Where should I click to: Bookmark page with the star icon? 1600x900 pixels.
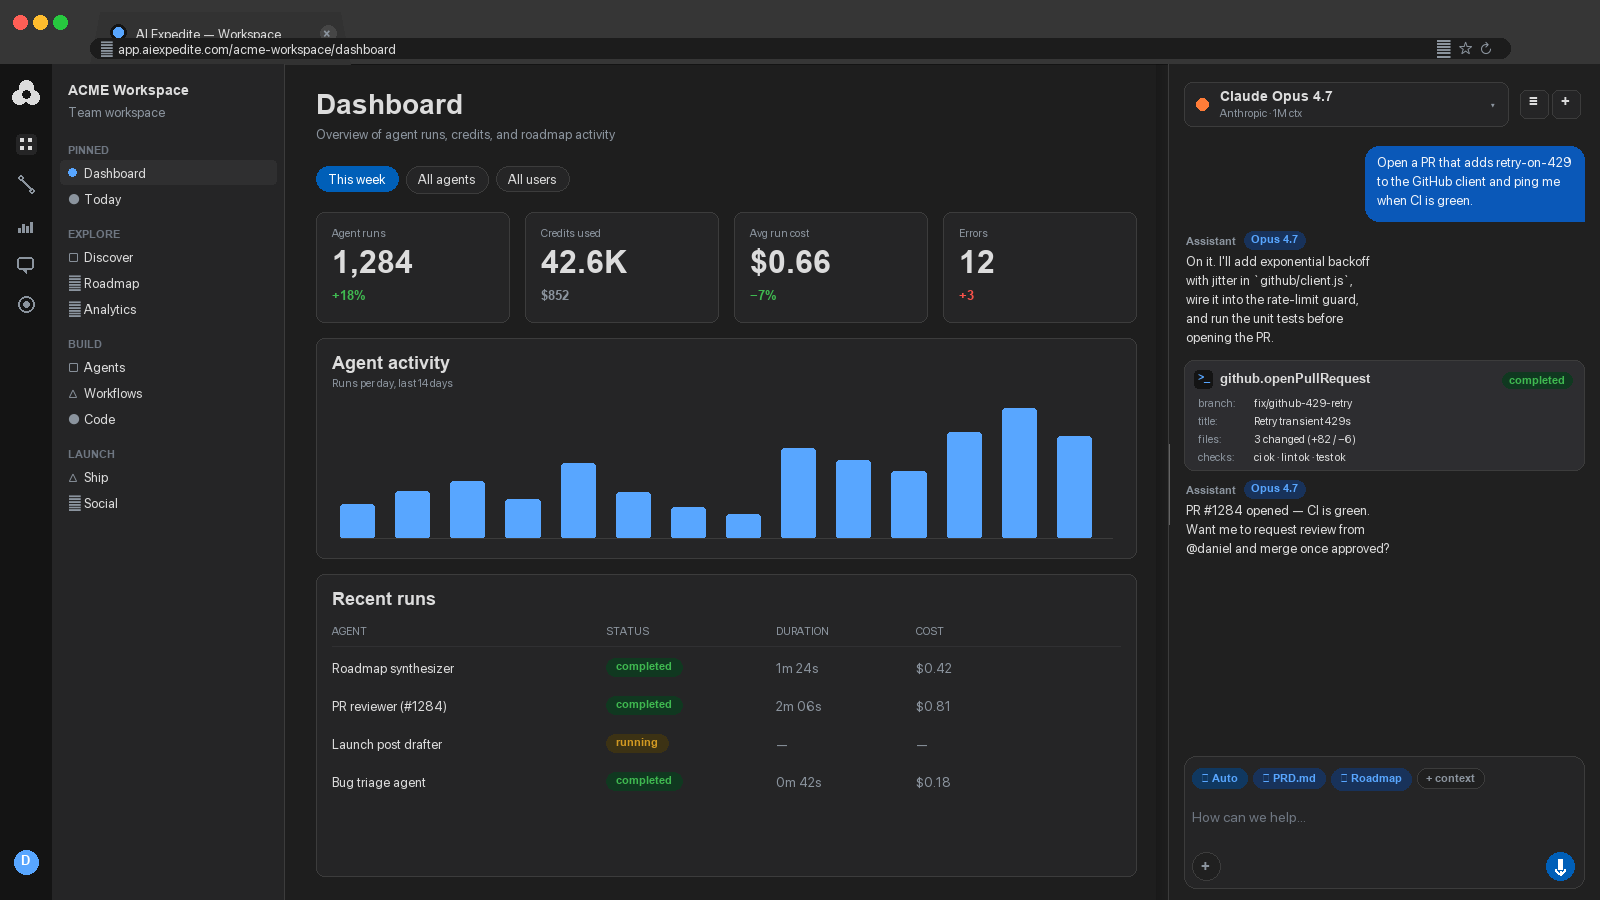tap(1465, 48)
